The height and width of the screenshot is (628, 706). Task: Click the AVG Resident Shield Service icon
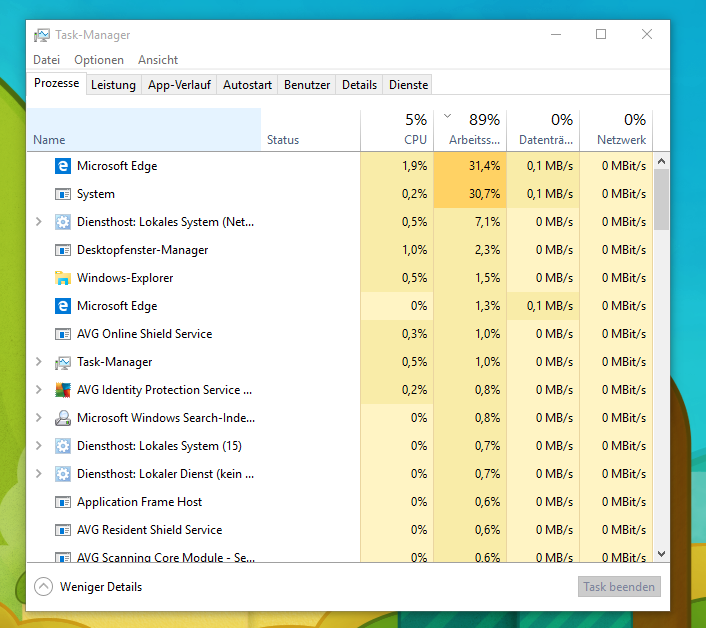coord(63,530)
